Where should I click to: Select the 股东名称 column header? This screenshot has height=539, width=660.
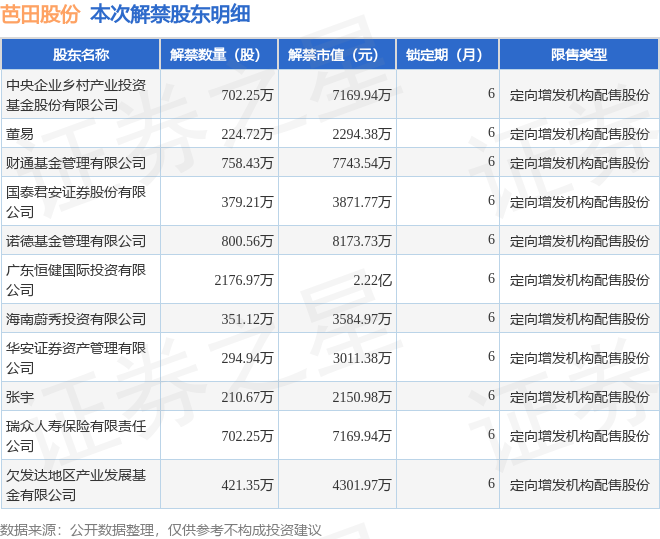(x=81, y=55)
